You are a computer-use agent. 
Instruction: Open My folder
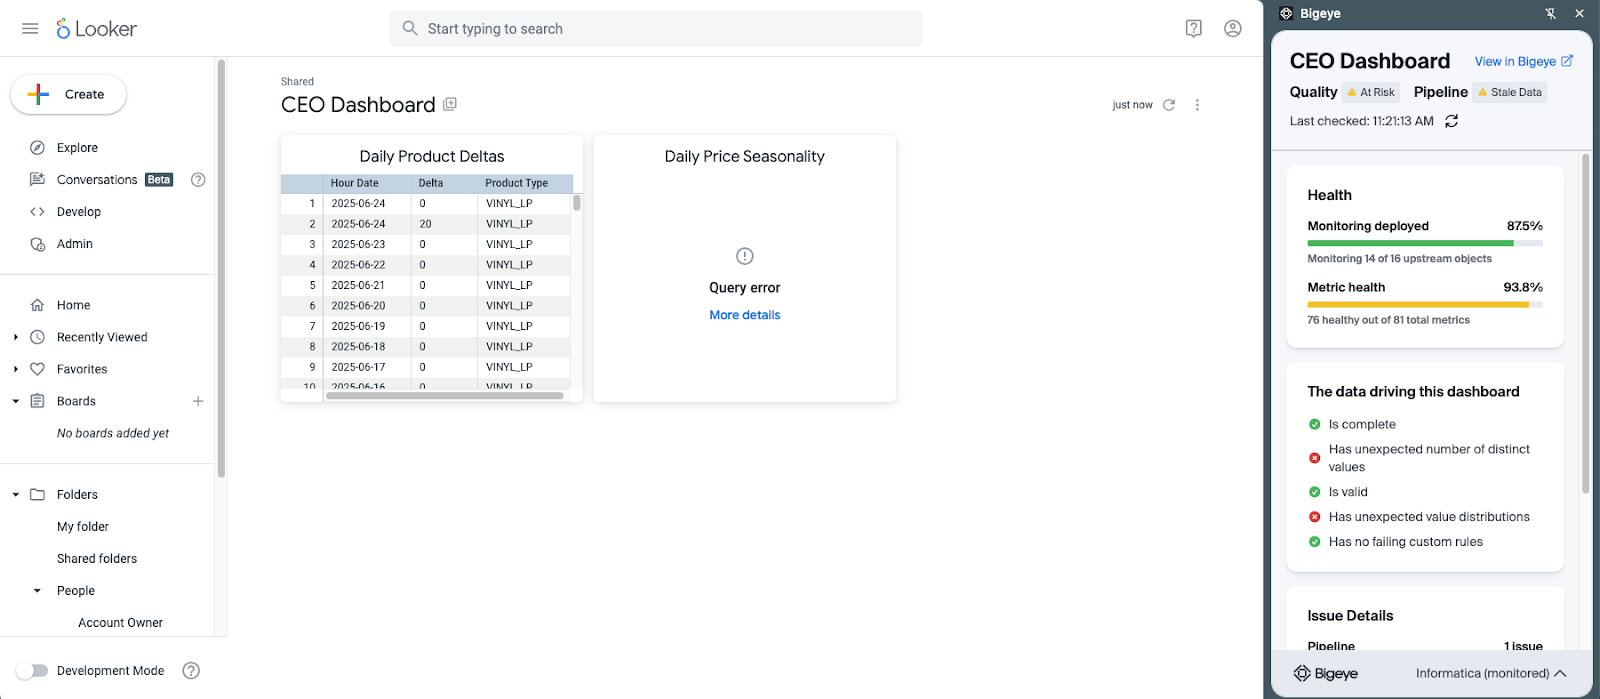pyautogui.click(x=83, y=527)
